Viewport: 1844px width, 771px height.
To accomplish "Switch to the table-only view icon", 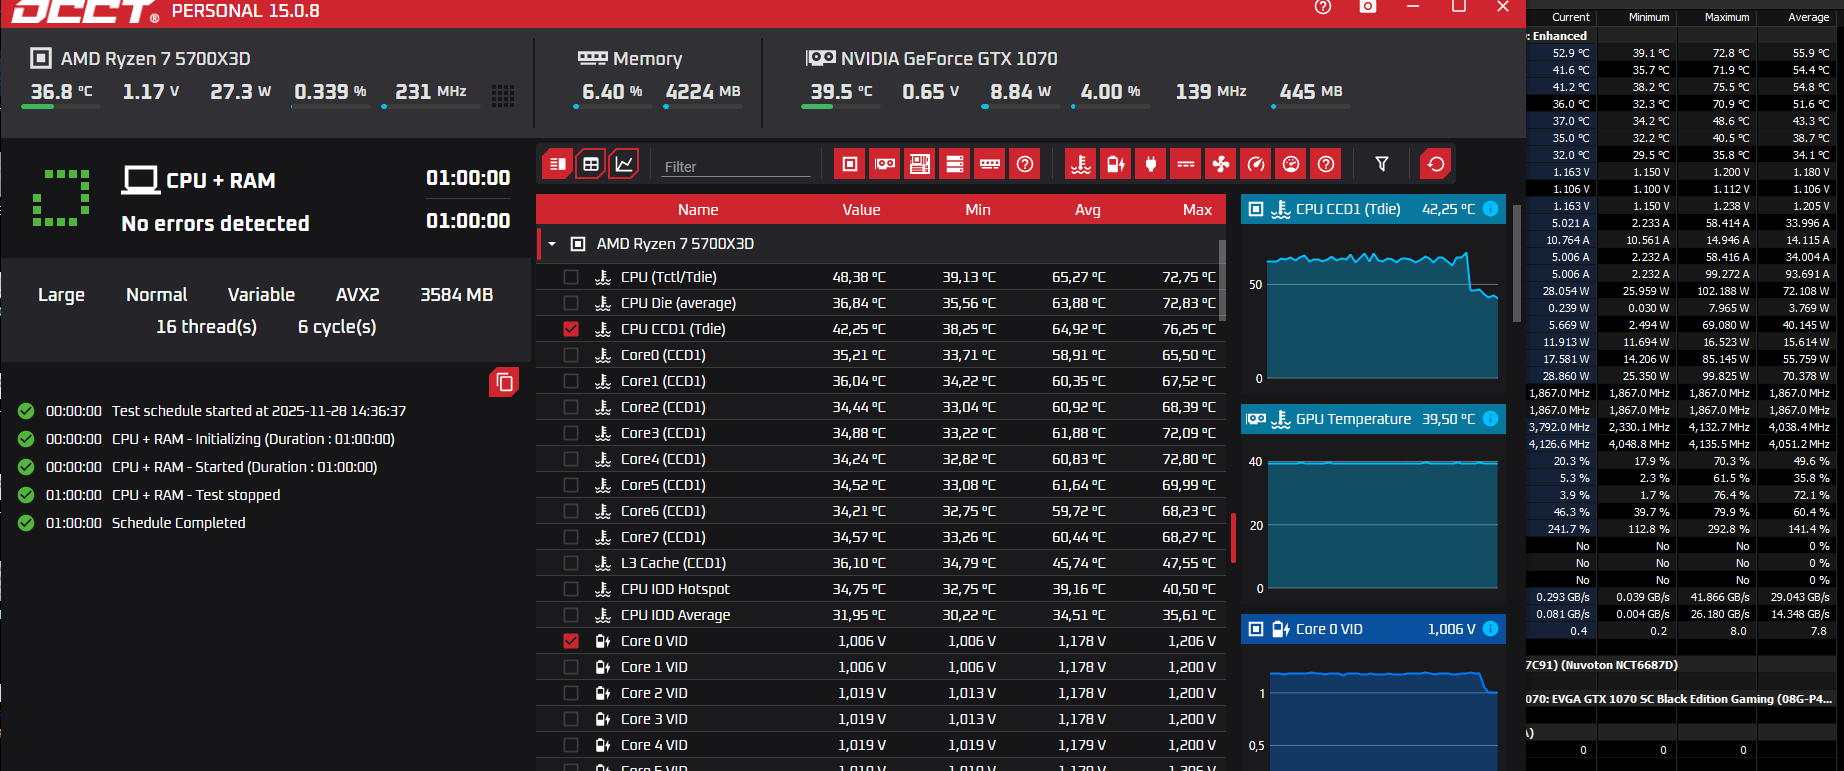I will pyautogui.click(x=591, y=164).
